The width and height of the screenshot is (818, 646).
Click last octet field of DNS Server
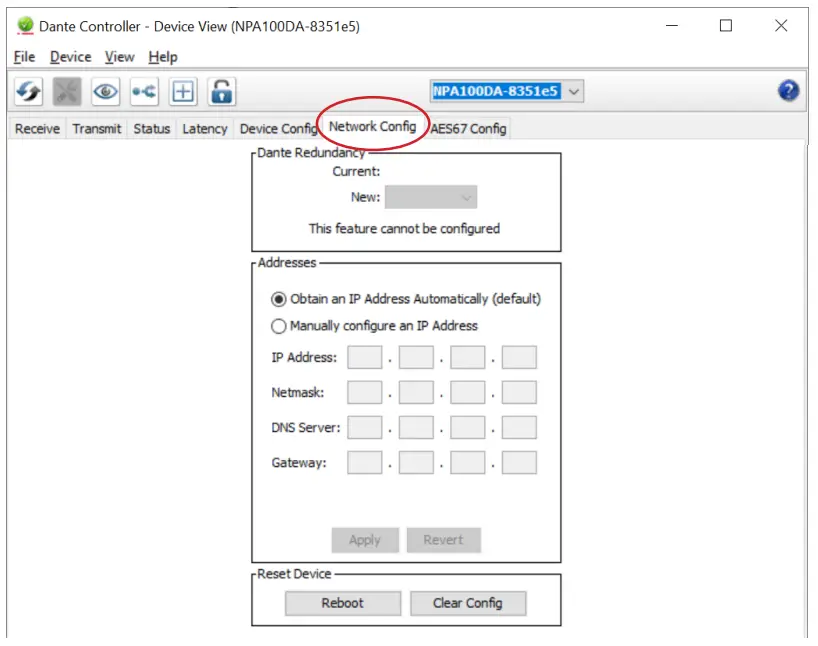[x=519, y=427]
